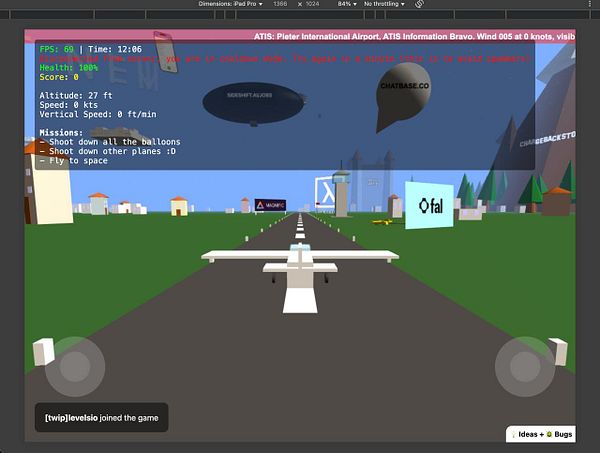Click the levelsio joined the game notification
This screenshot has height=453, width=600.
[101, 417]
